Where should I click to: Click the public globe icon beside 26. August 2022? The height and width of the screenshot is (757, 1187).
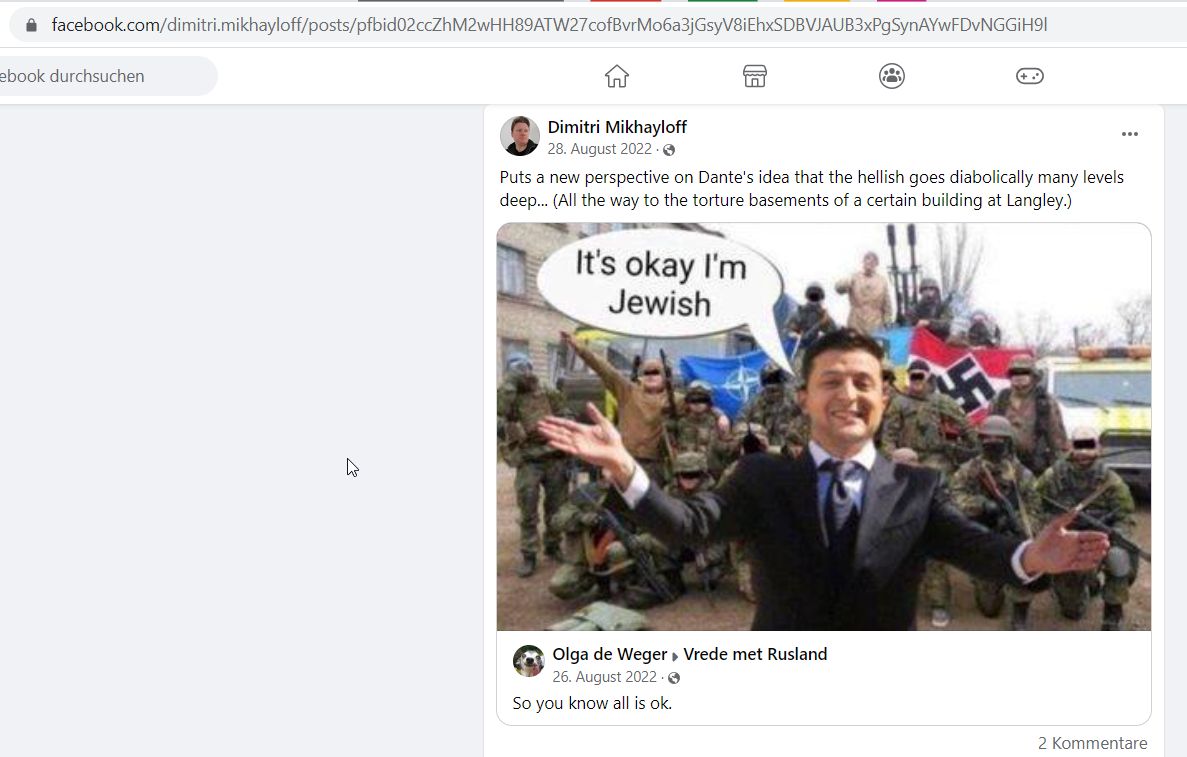coord(674,678)
